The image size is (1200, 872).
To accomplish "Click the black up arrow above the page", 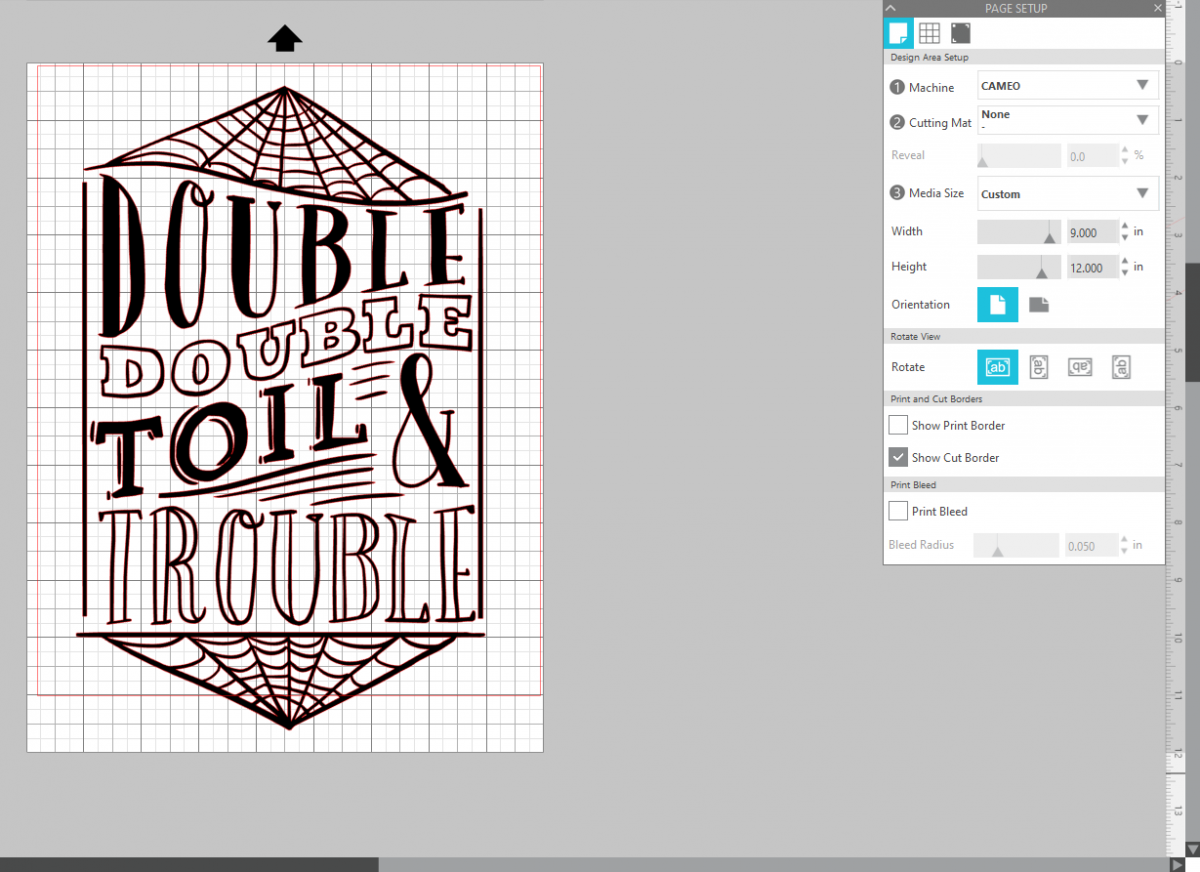I will point(285,39).
